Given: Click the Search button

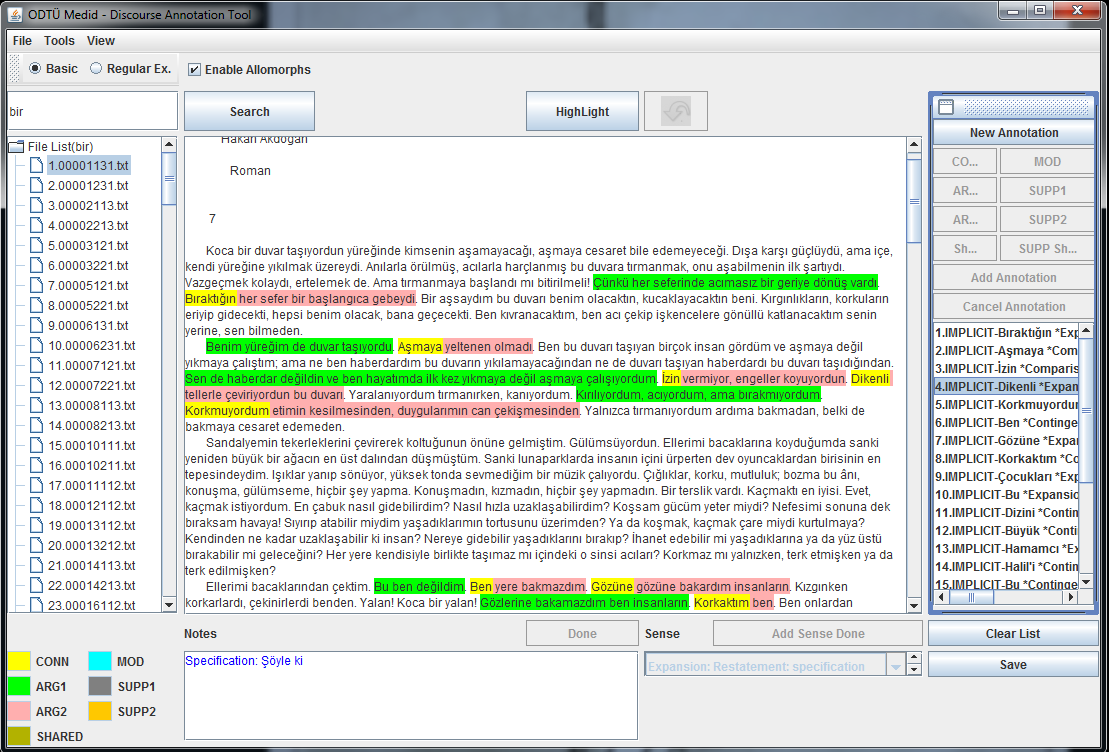Looking at the screenshot, I should coord(250,111).
